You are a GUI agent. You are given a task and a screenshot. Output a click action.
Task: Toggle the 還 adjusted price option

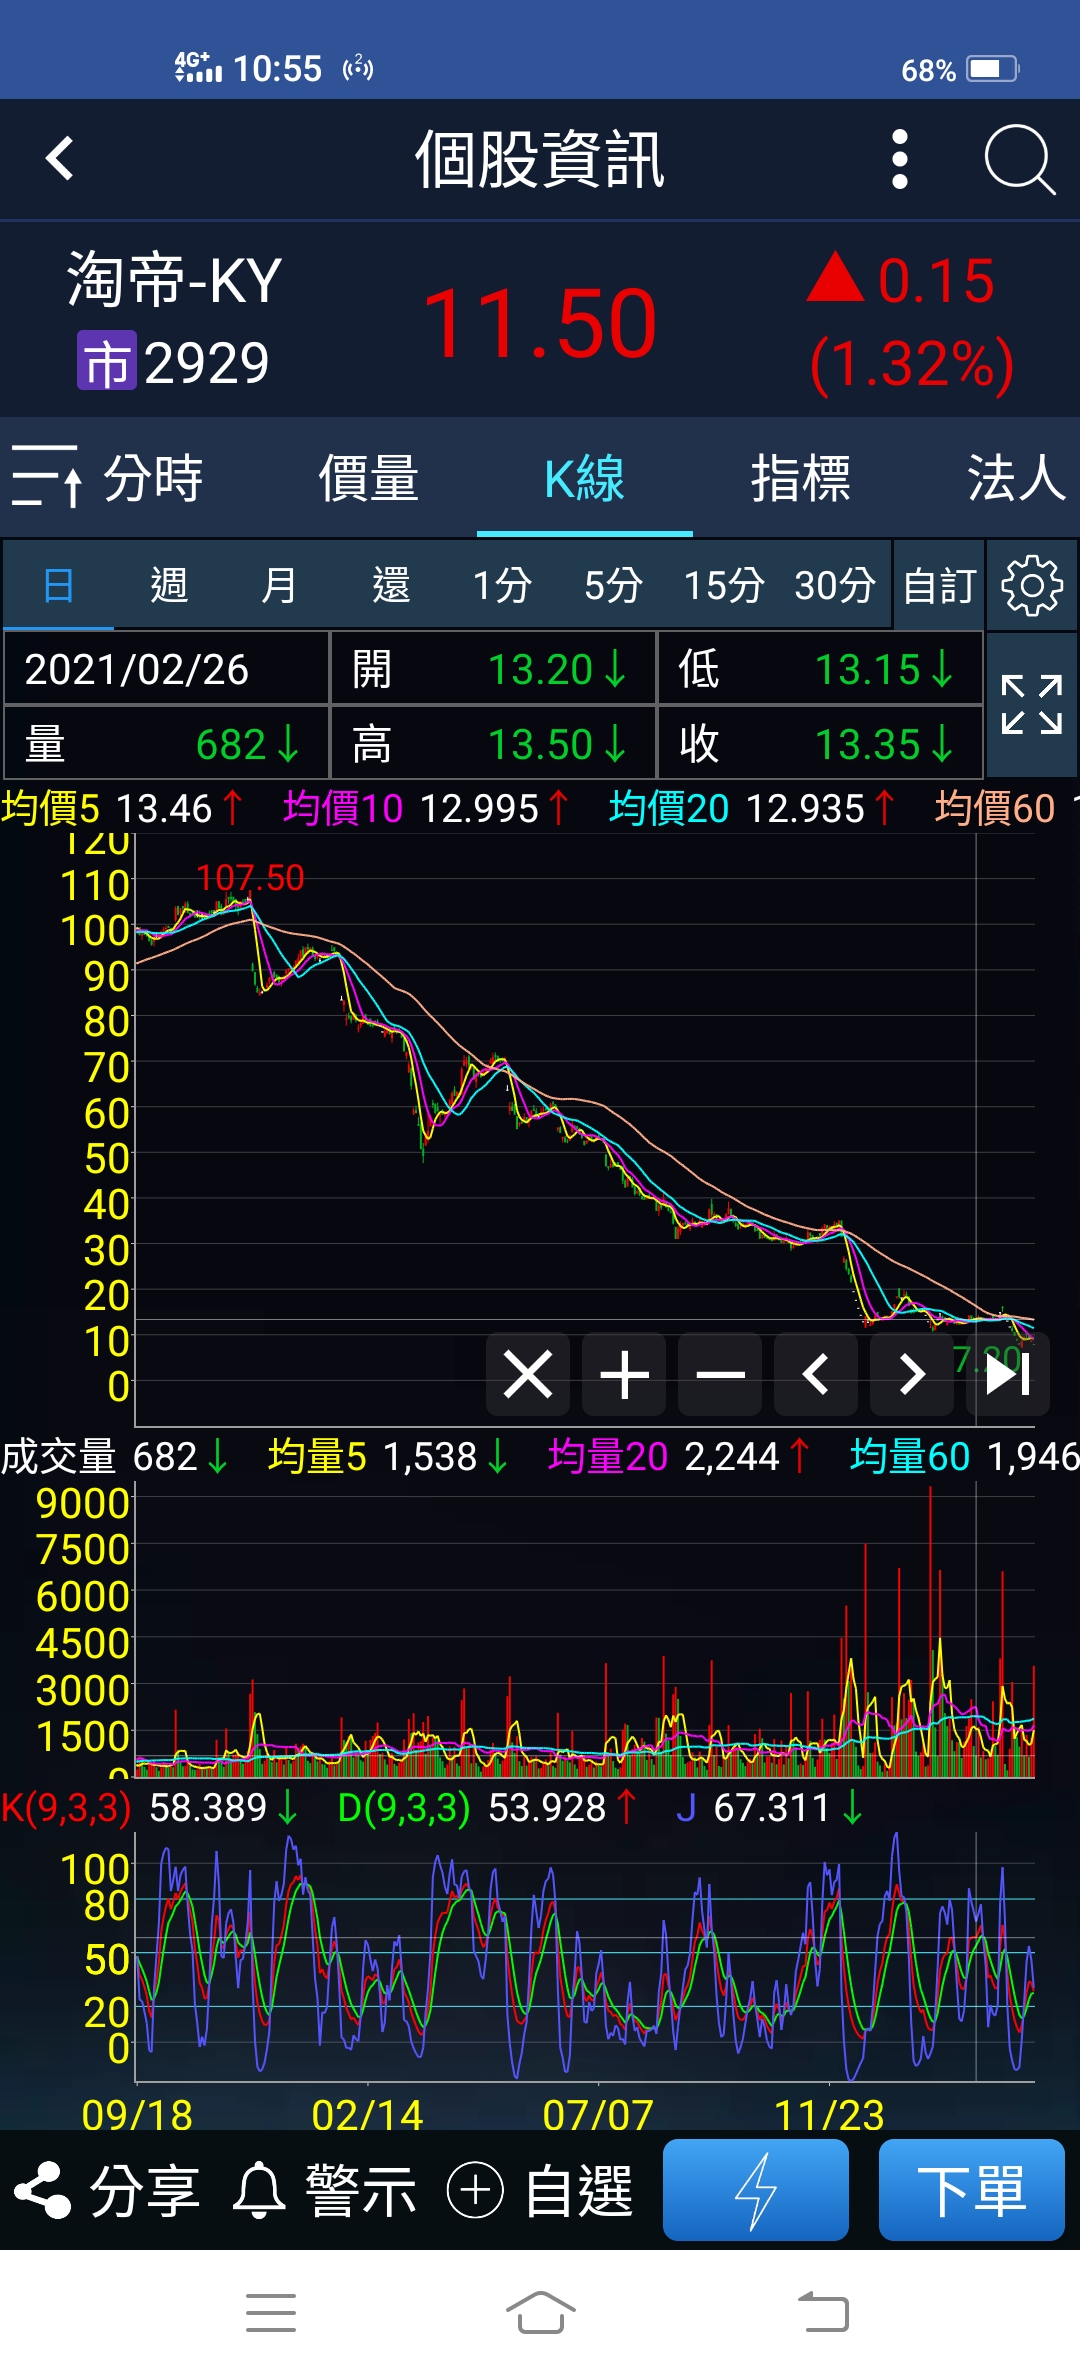point(390,586)
